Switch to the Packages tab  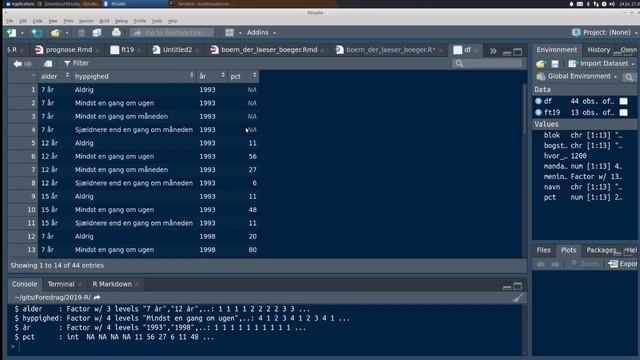pos(601,250)
